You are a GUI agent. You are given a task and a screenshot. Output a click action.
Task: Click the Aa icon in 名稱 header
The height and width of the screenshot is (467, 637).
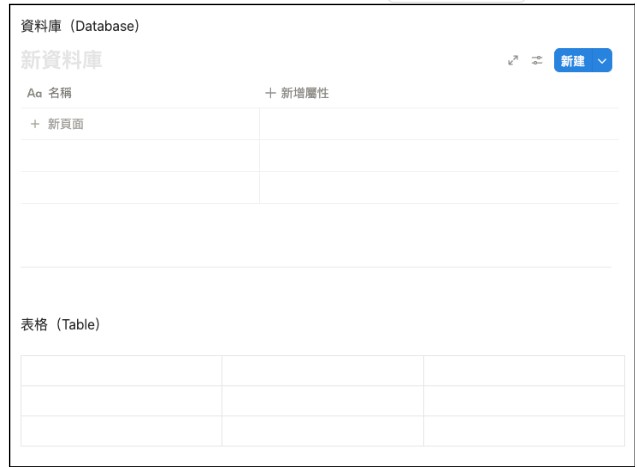pos(35,93)
